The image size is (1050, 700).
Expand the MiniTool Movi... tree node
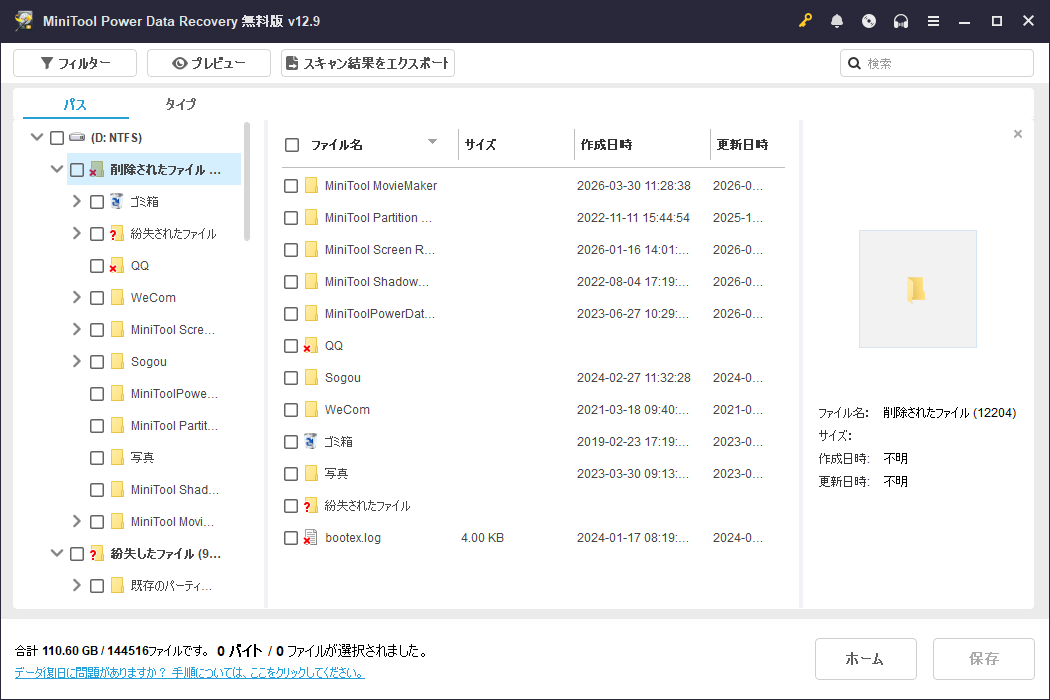pos(76,521)
